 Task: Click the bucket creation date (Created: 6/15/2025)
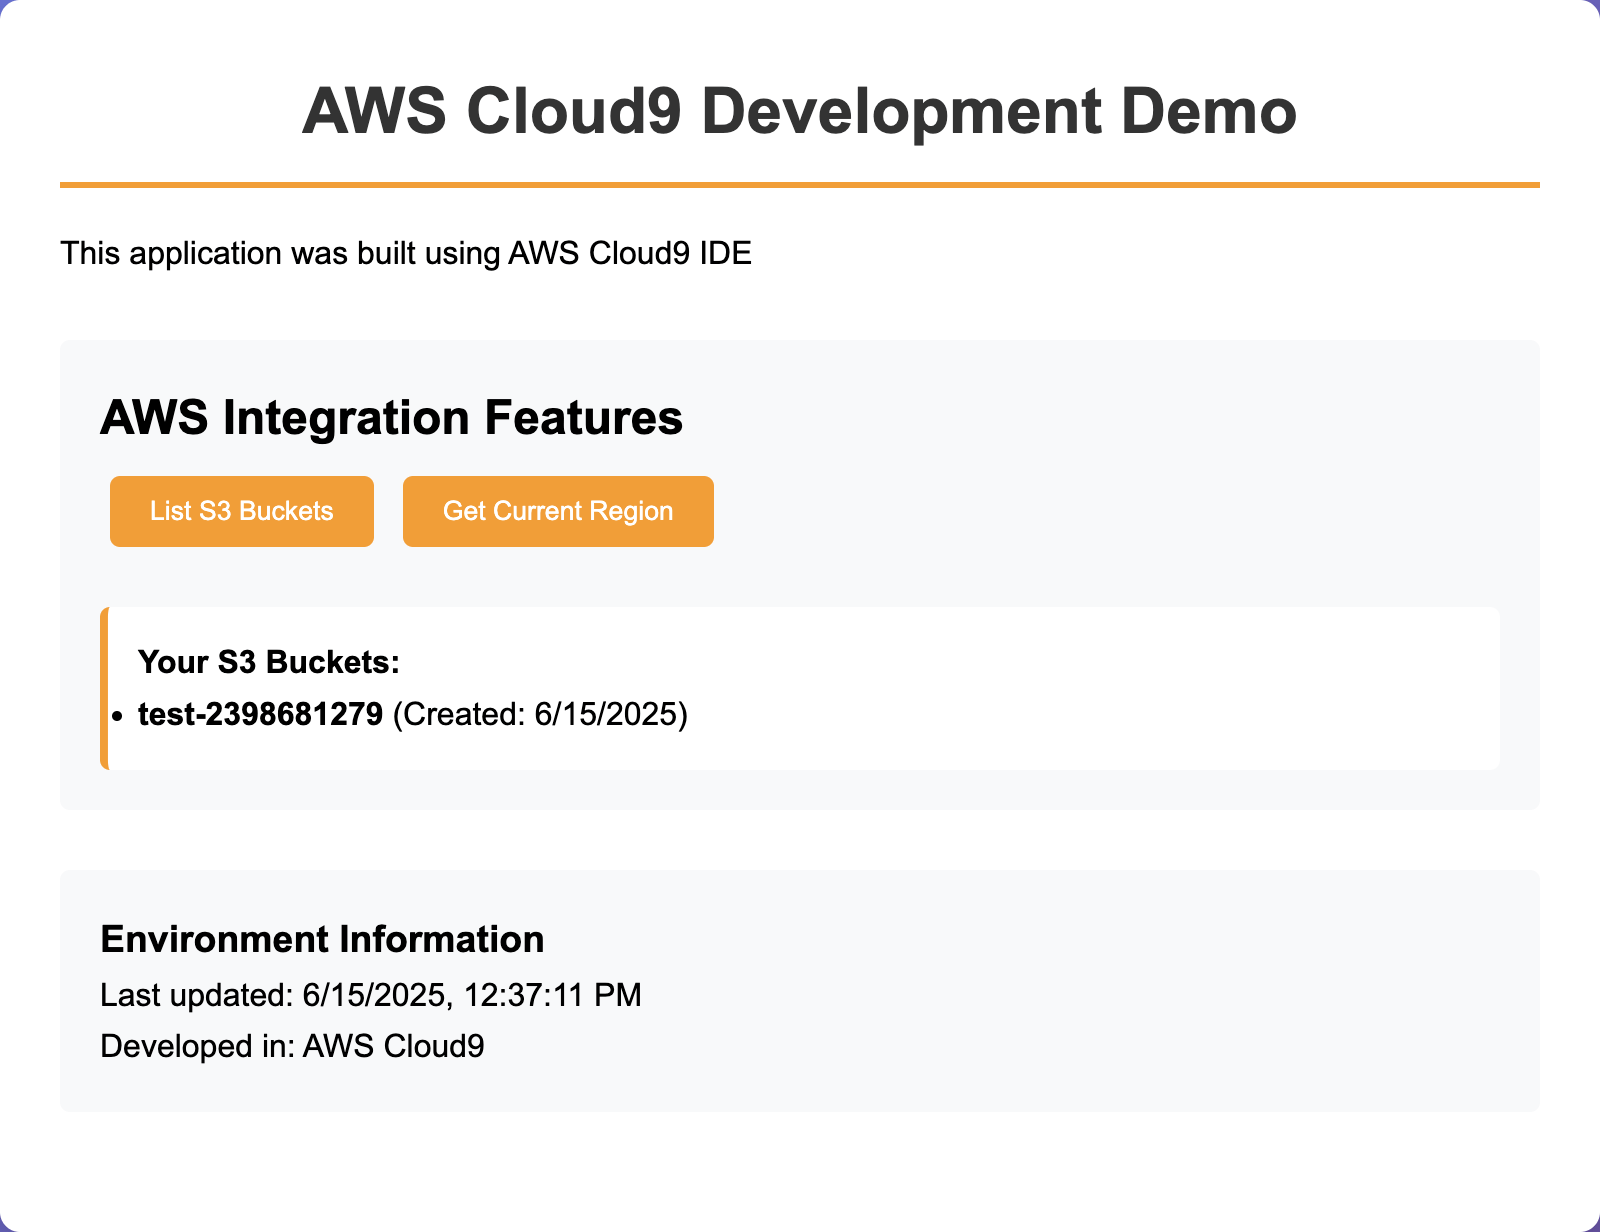coord(540,714)
